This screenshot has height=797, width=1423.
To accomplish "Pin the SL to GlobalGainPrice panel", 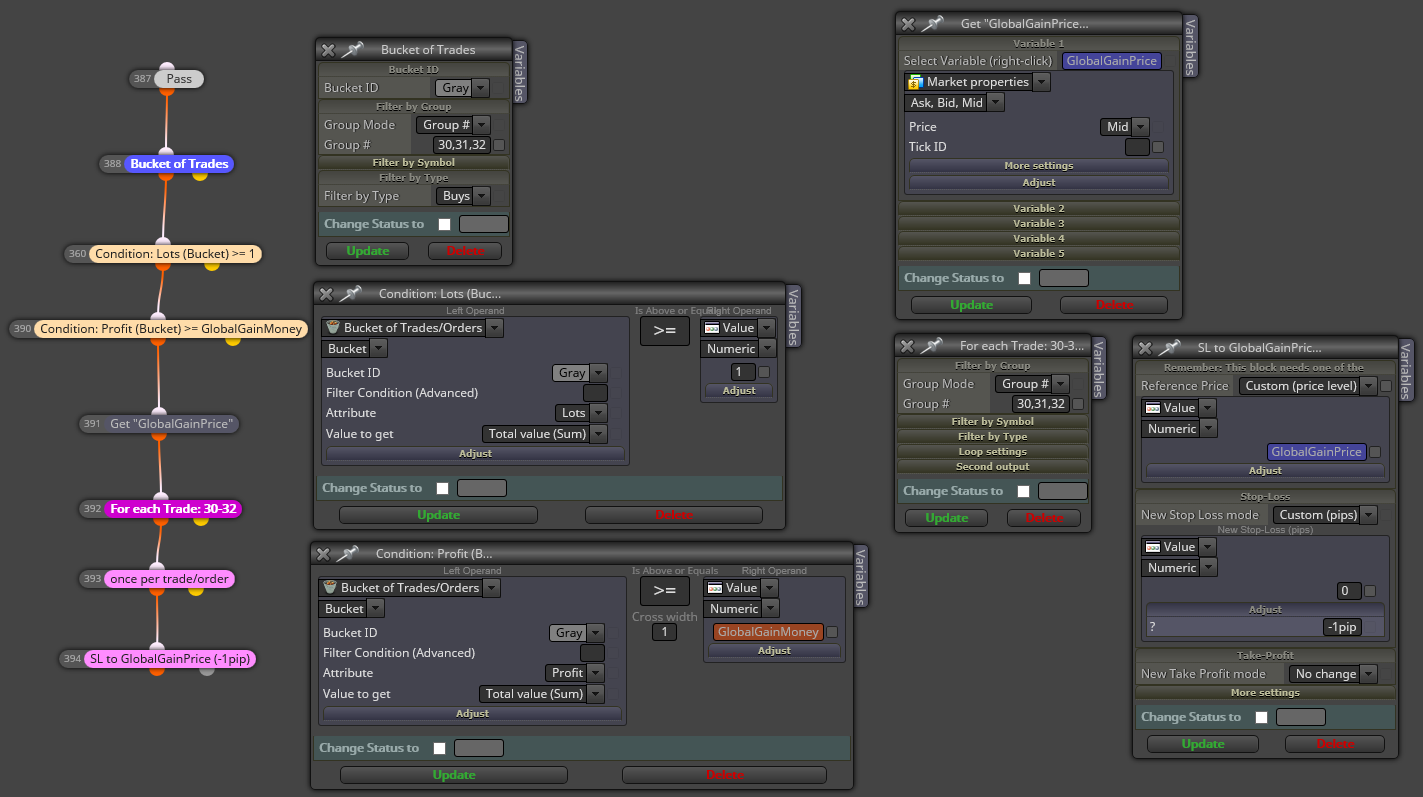I will [1169, 347].
